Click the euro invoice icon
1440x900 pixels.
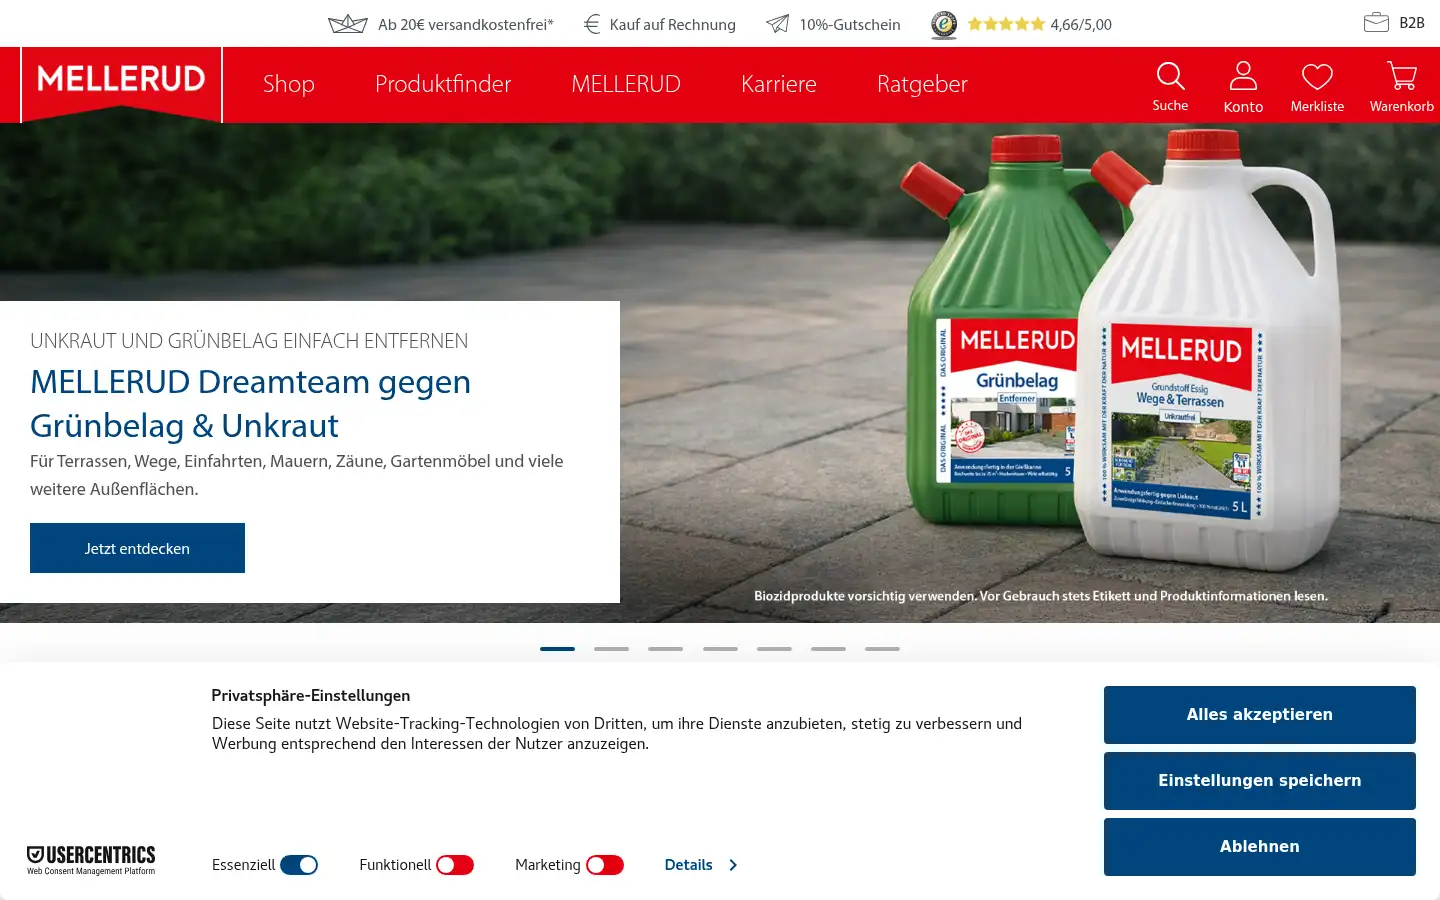point(592,24)
